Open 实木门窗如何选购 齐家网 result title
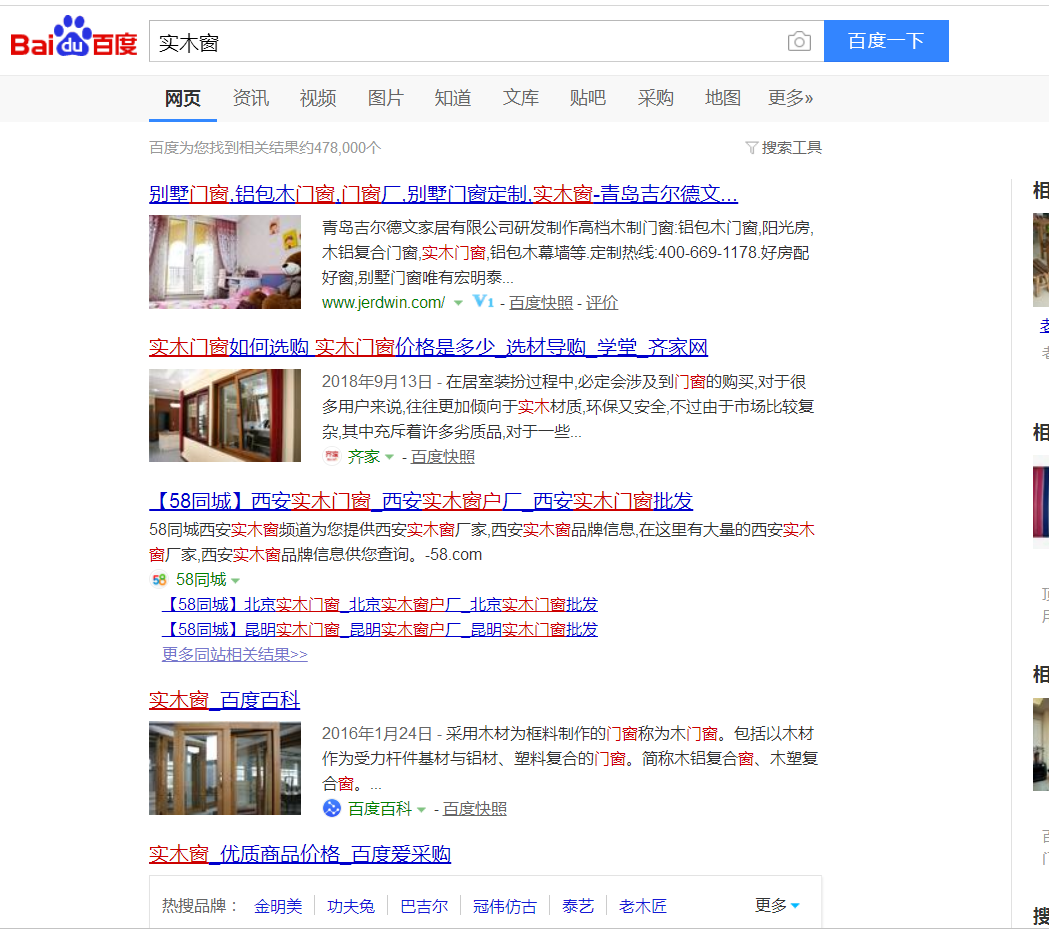The width and height of the screenshot is (1049, 933). [x=428, y=348]
